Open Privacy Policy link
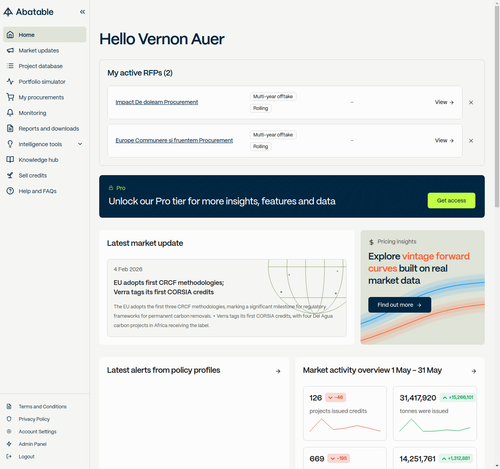The height and width of the screenshot is (469, 500). coord(34,419)
